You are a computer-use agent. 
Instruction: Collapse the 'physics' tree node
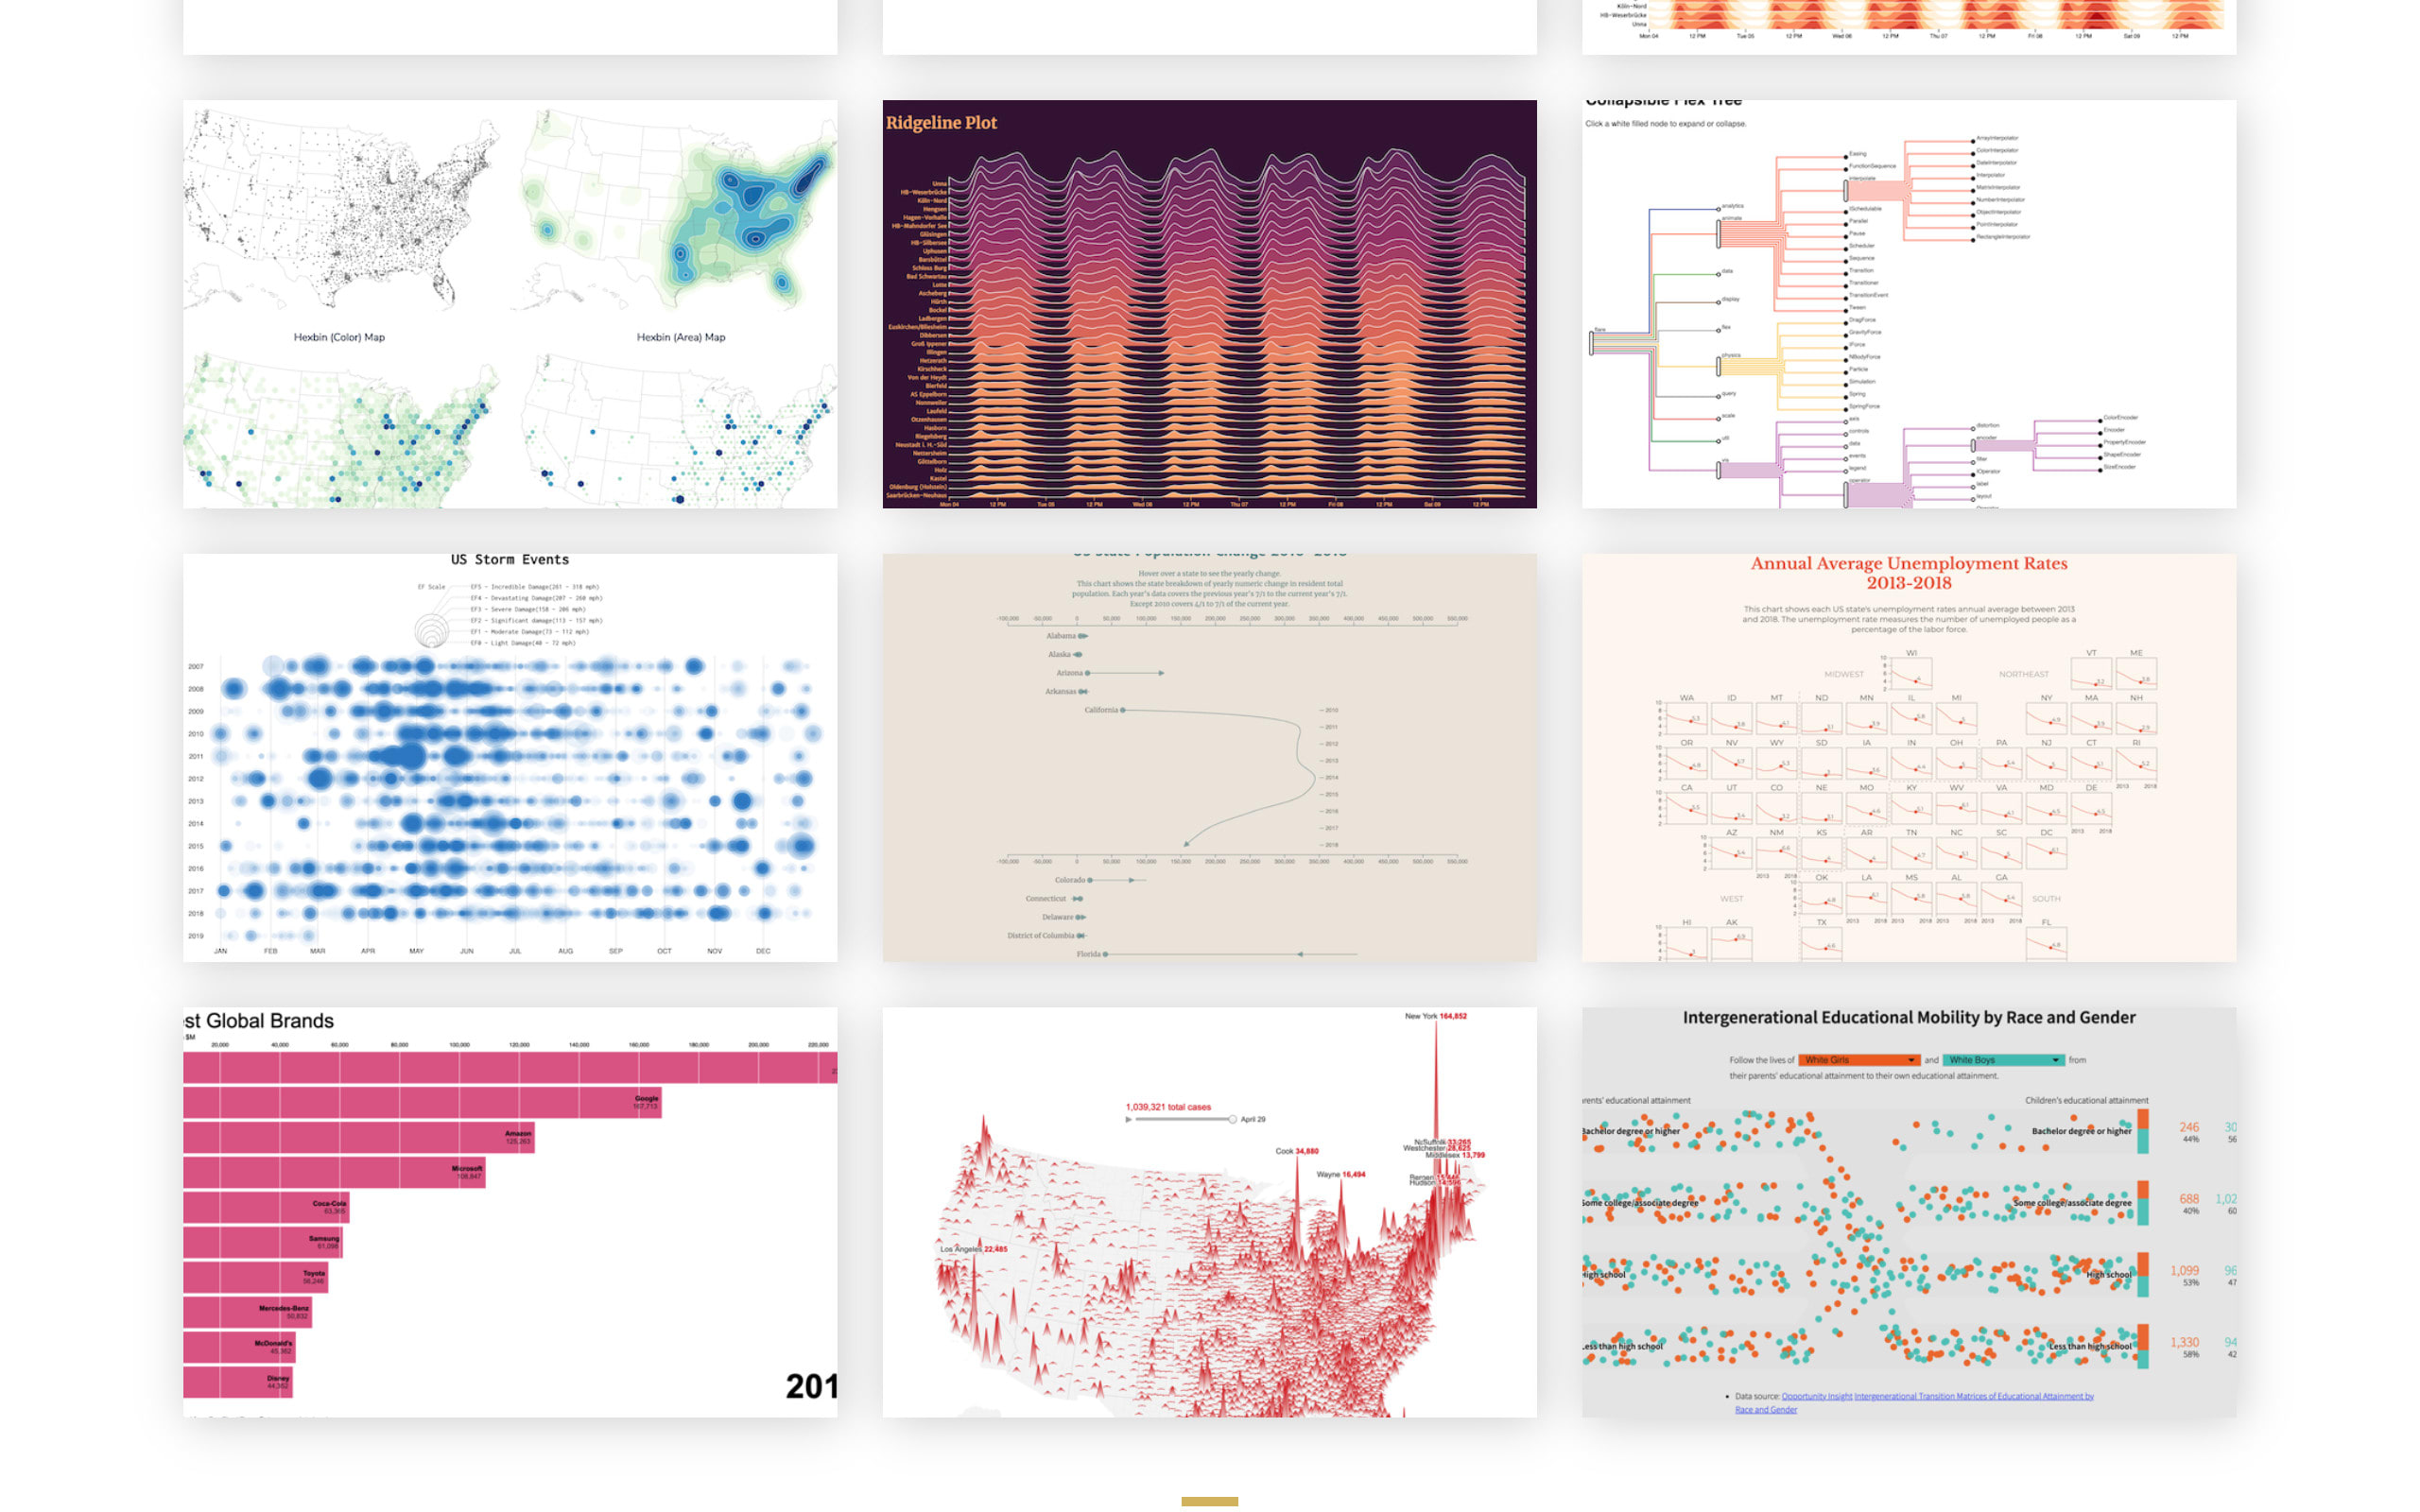[1719, 367]
